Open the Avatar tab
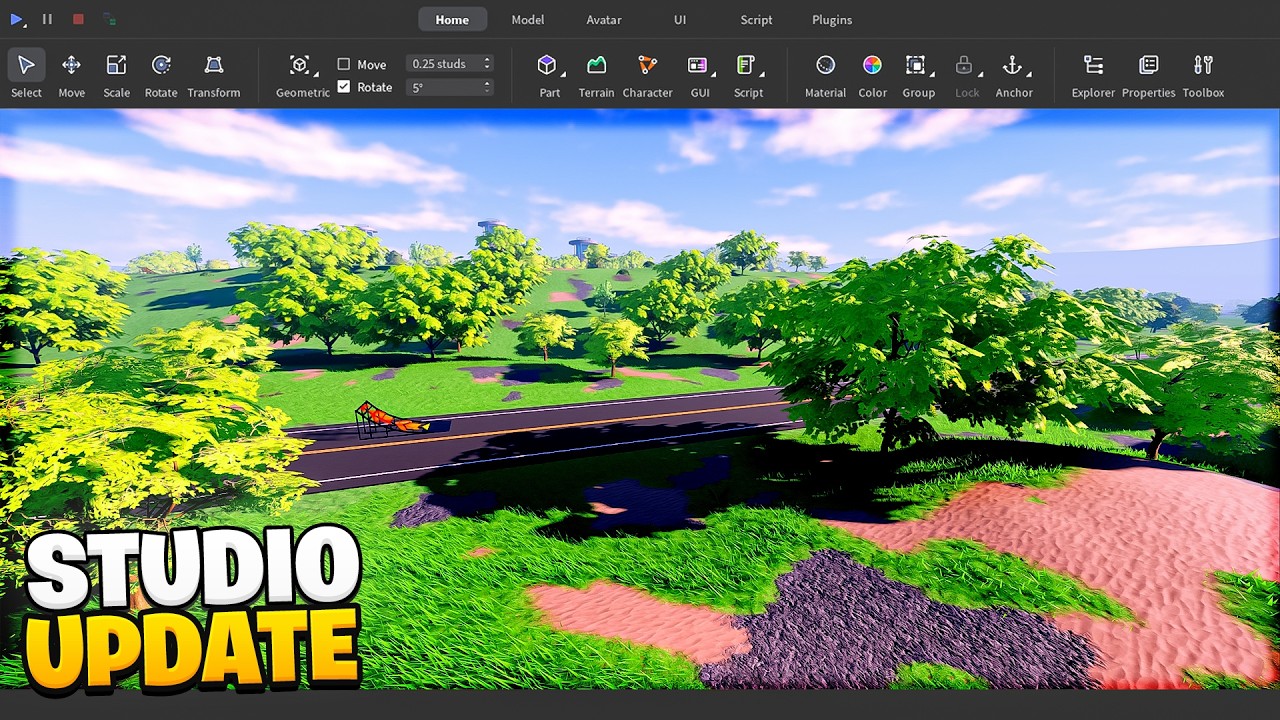The height and width of the screenshot is (720, 1280). click(604, 19)
